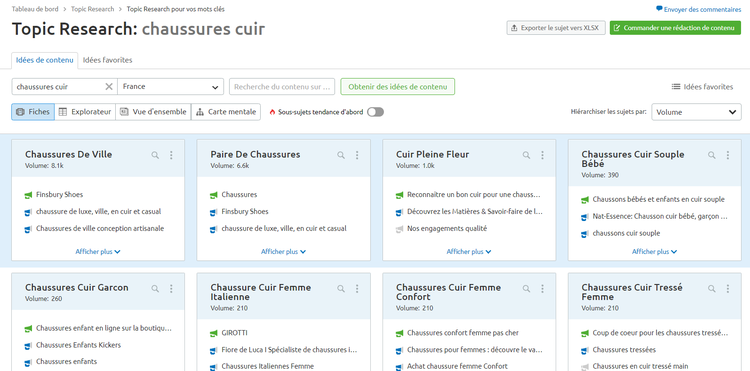Switch to Idées favorites tab

pos(108,60)
